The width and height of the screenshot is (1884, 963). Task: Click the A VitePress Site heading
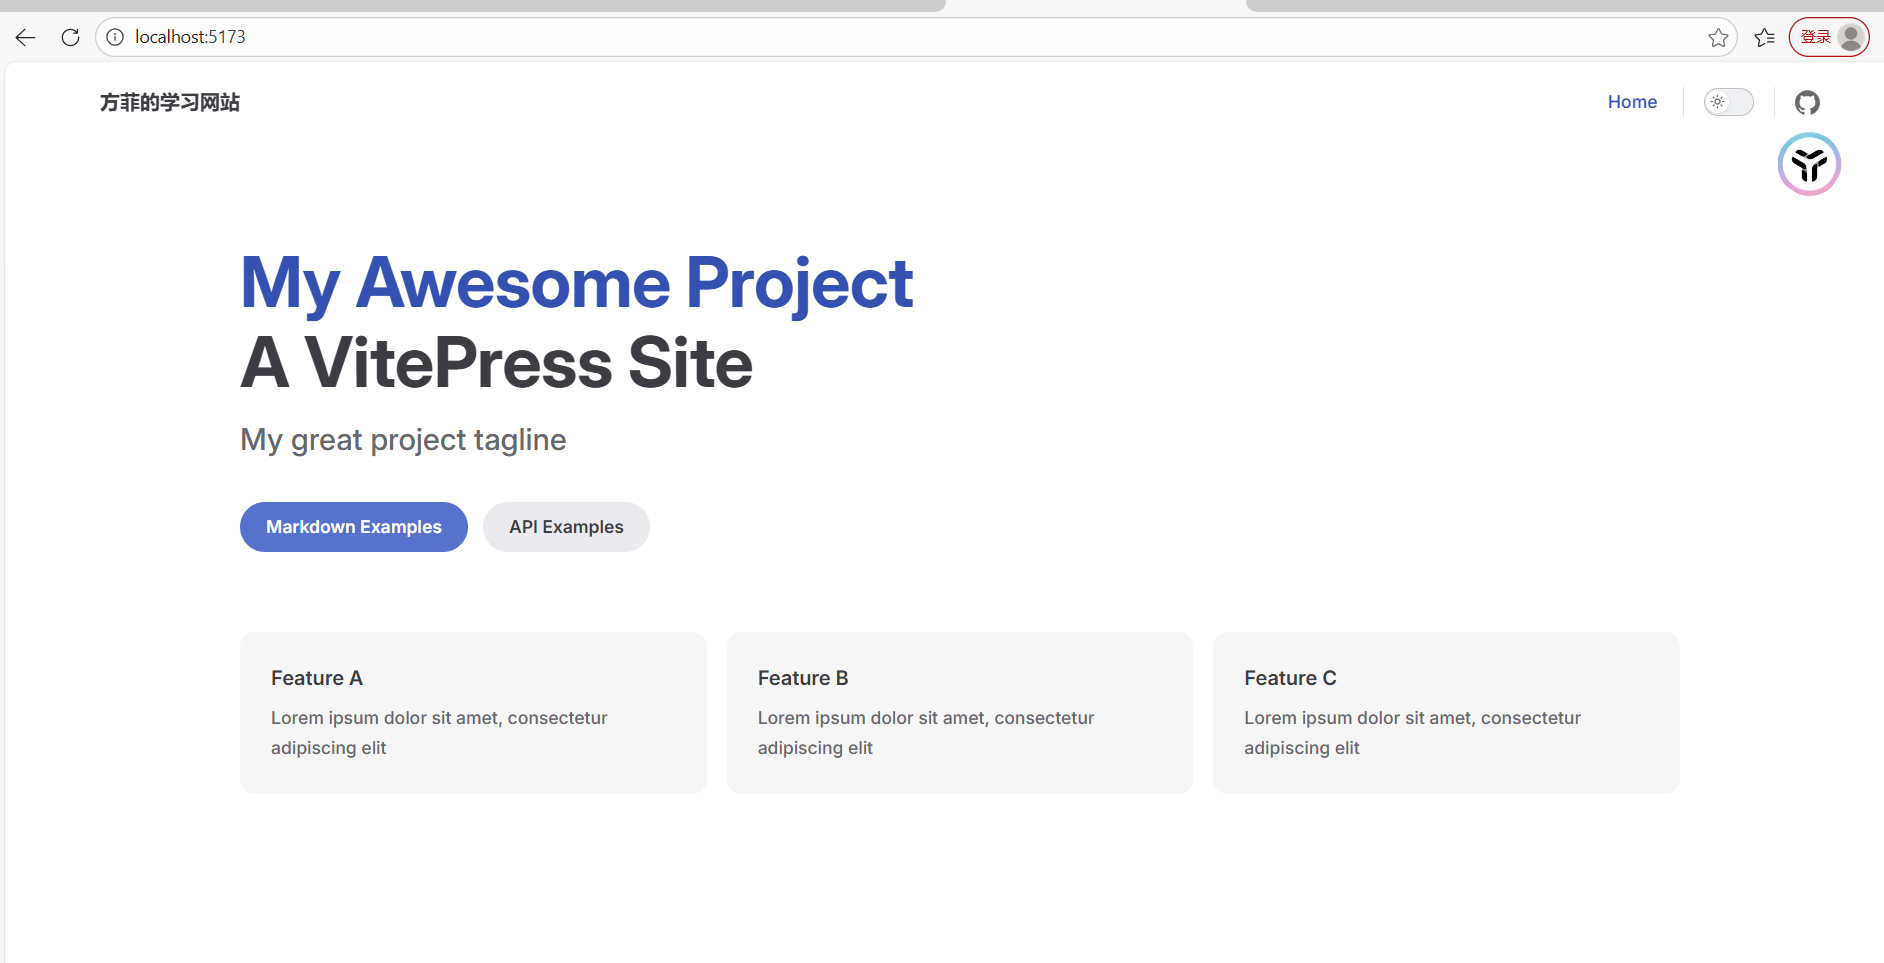point(496,363)
